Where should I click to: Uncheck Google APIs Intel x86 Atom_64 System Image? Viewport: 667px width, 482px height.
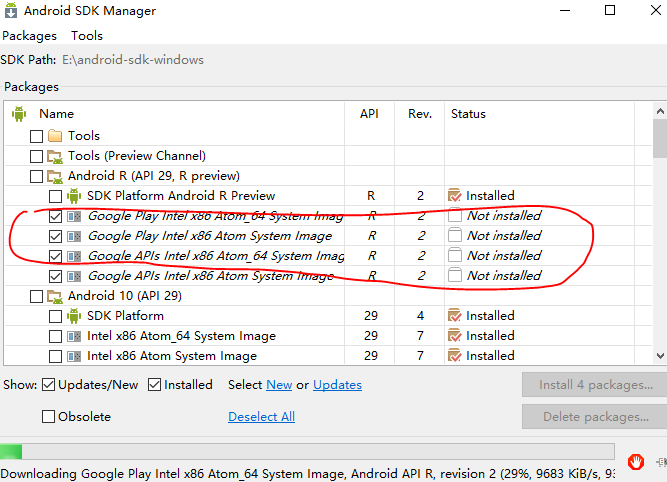click(56, 256)
